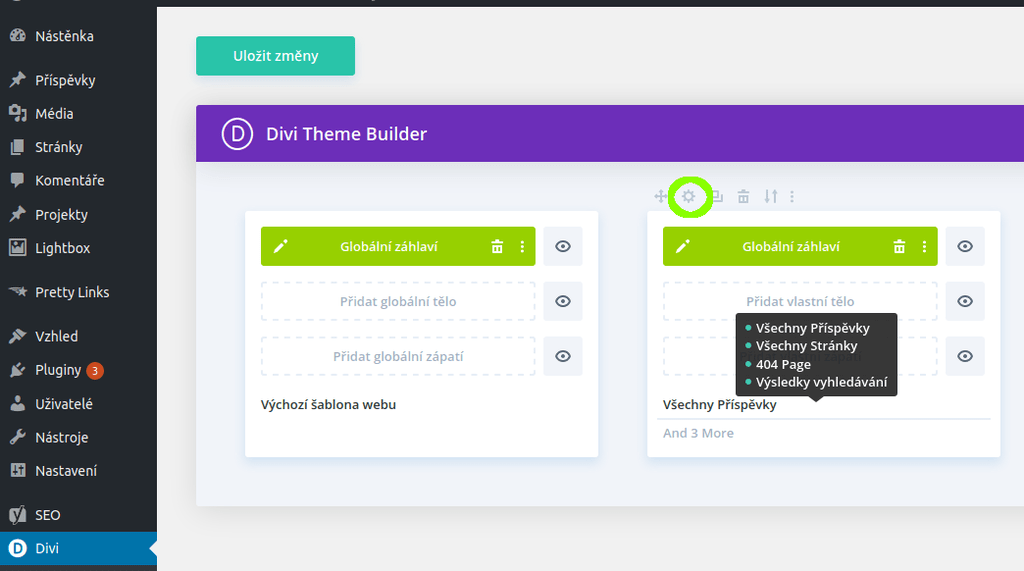Click the And 3 More text
The image size is (1024, 571).
[698, 433]
